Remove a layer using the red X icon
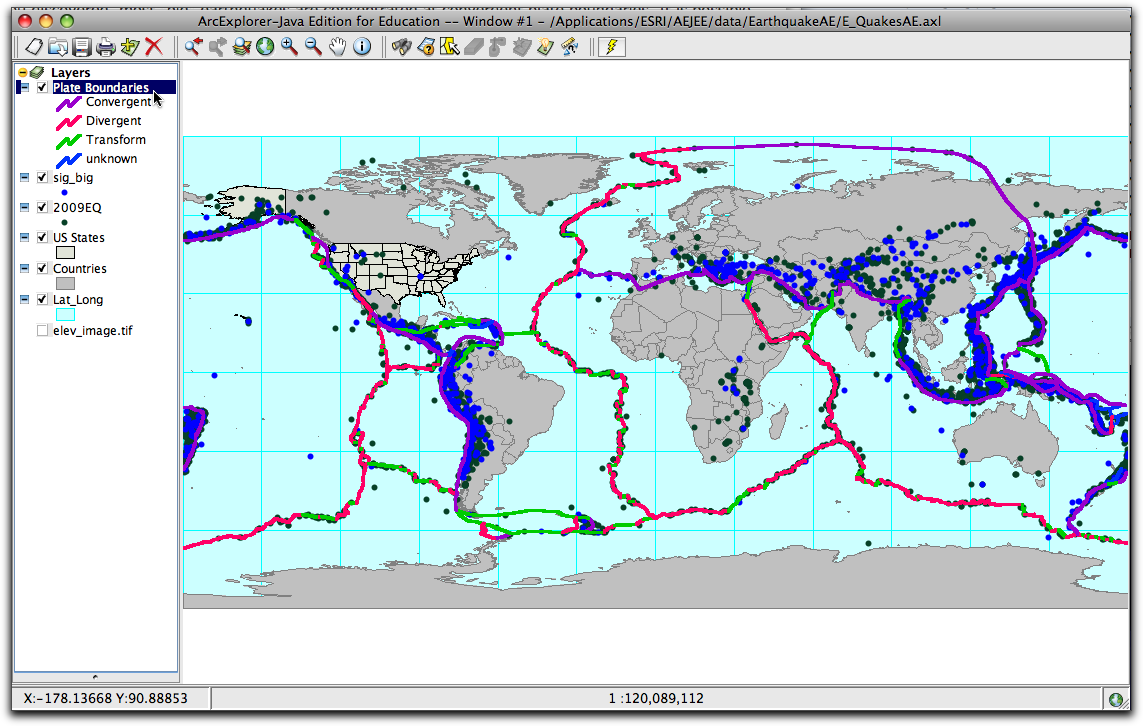 pos(152,47)
